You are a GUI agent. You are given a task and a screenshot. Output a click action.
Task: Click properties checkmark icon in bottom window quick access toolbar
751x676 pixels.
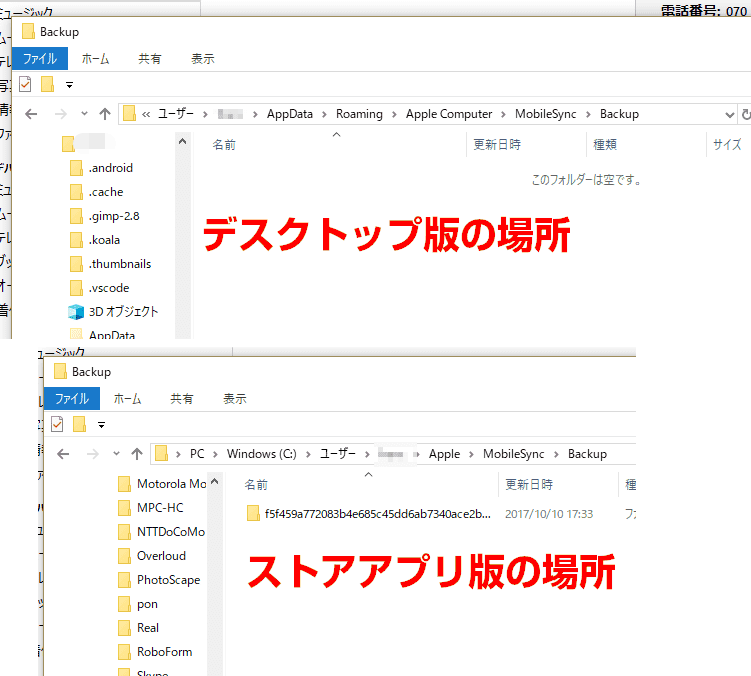pos(57,424)
